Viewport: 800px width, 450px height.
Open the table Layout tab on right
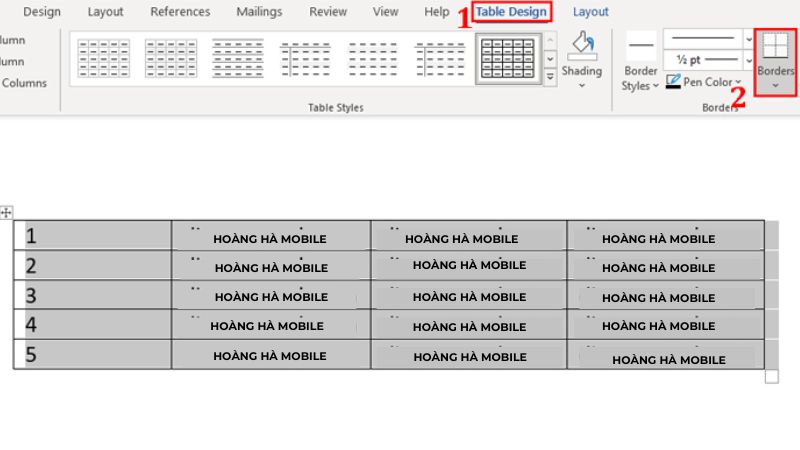tap(590, 12)
